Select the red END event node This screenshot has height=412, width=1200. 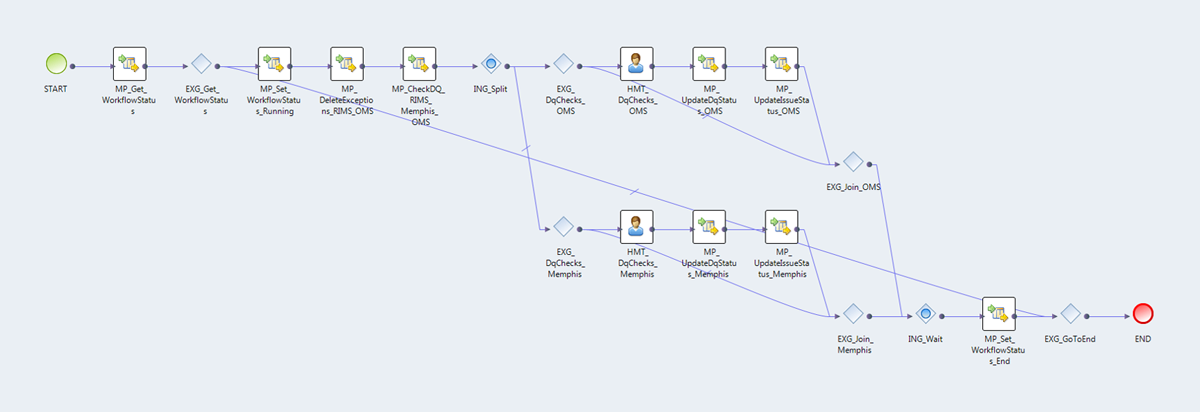point(1142,314)
